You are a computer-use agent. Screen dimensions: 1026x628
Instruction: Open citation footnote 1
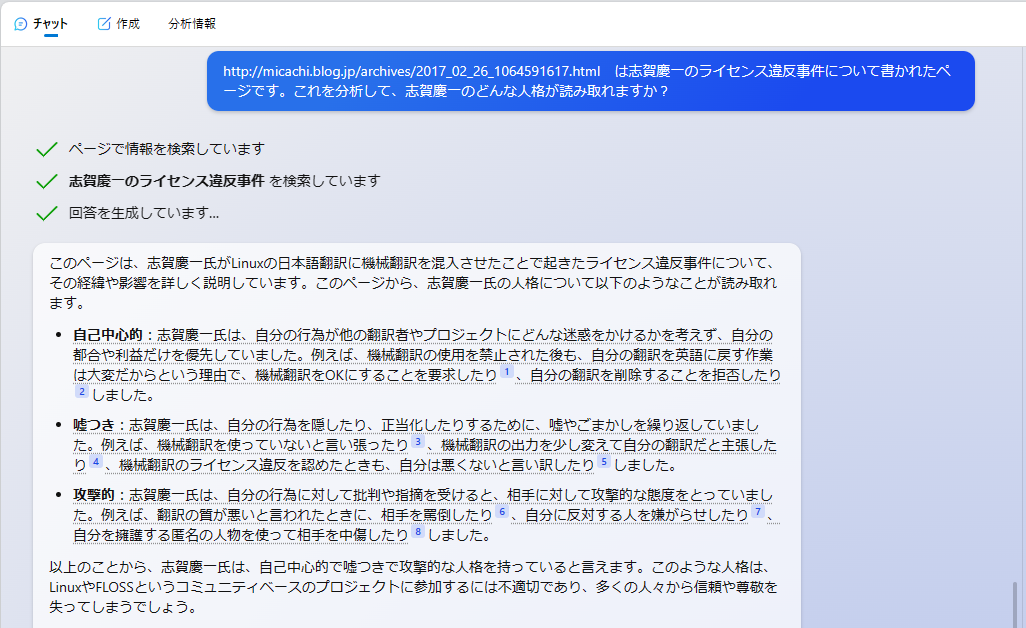point(506,372)
